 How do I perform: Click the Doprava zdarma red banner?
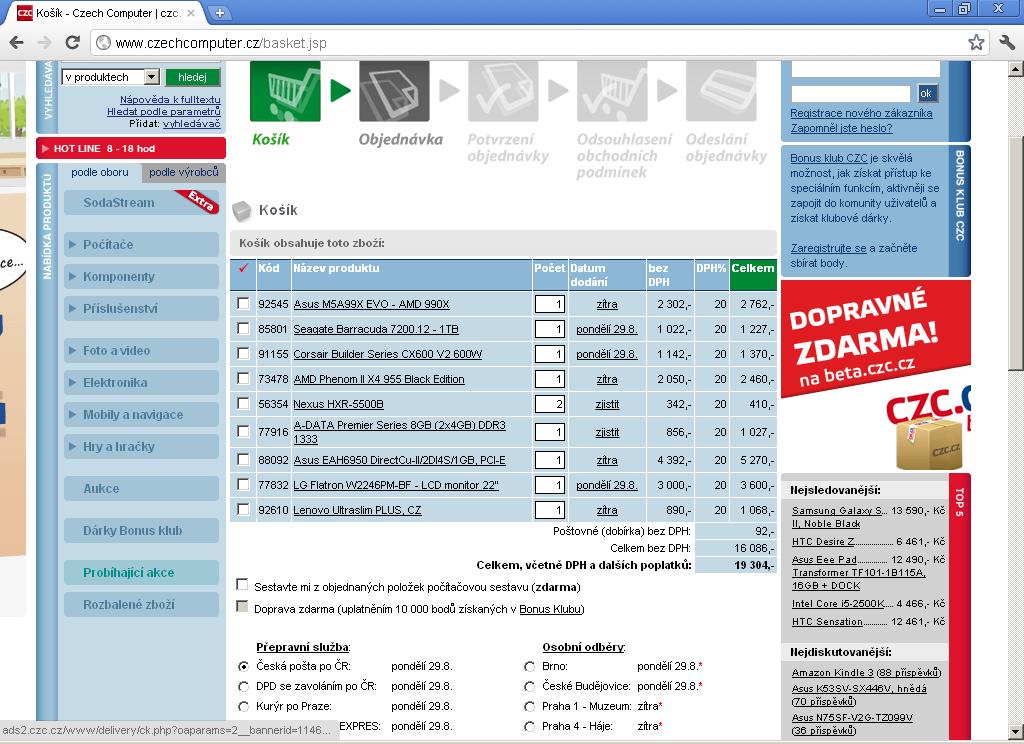pyautogui.click(x=876, y=340)
